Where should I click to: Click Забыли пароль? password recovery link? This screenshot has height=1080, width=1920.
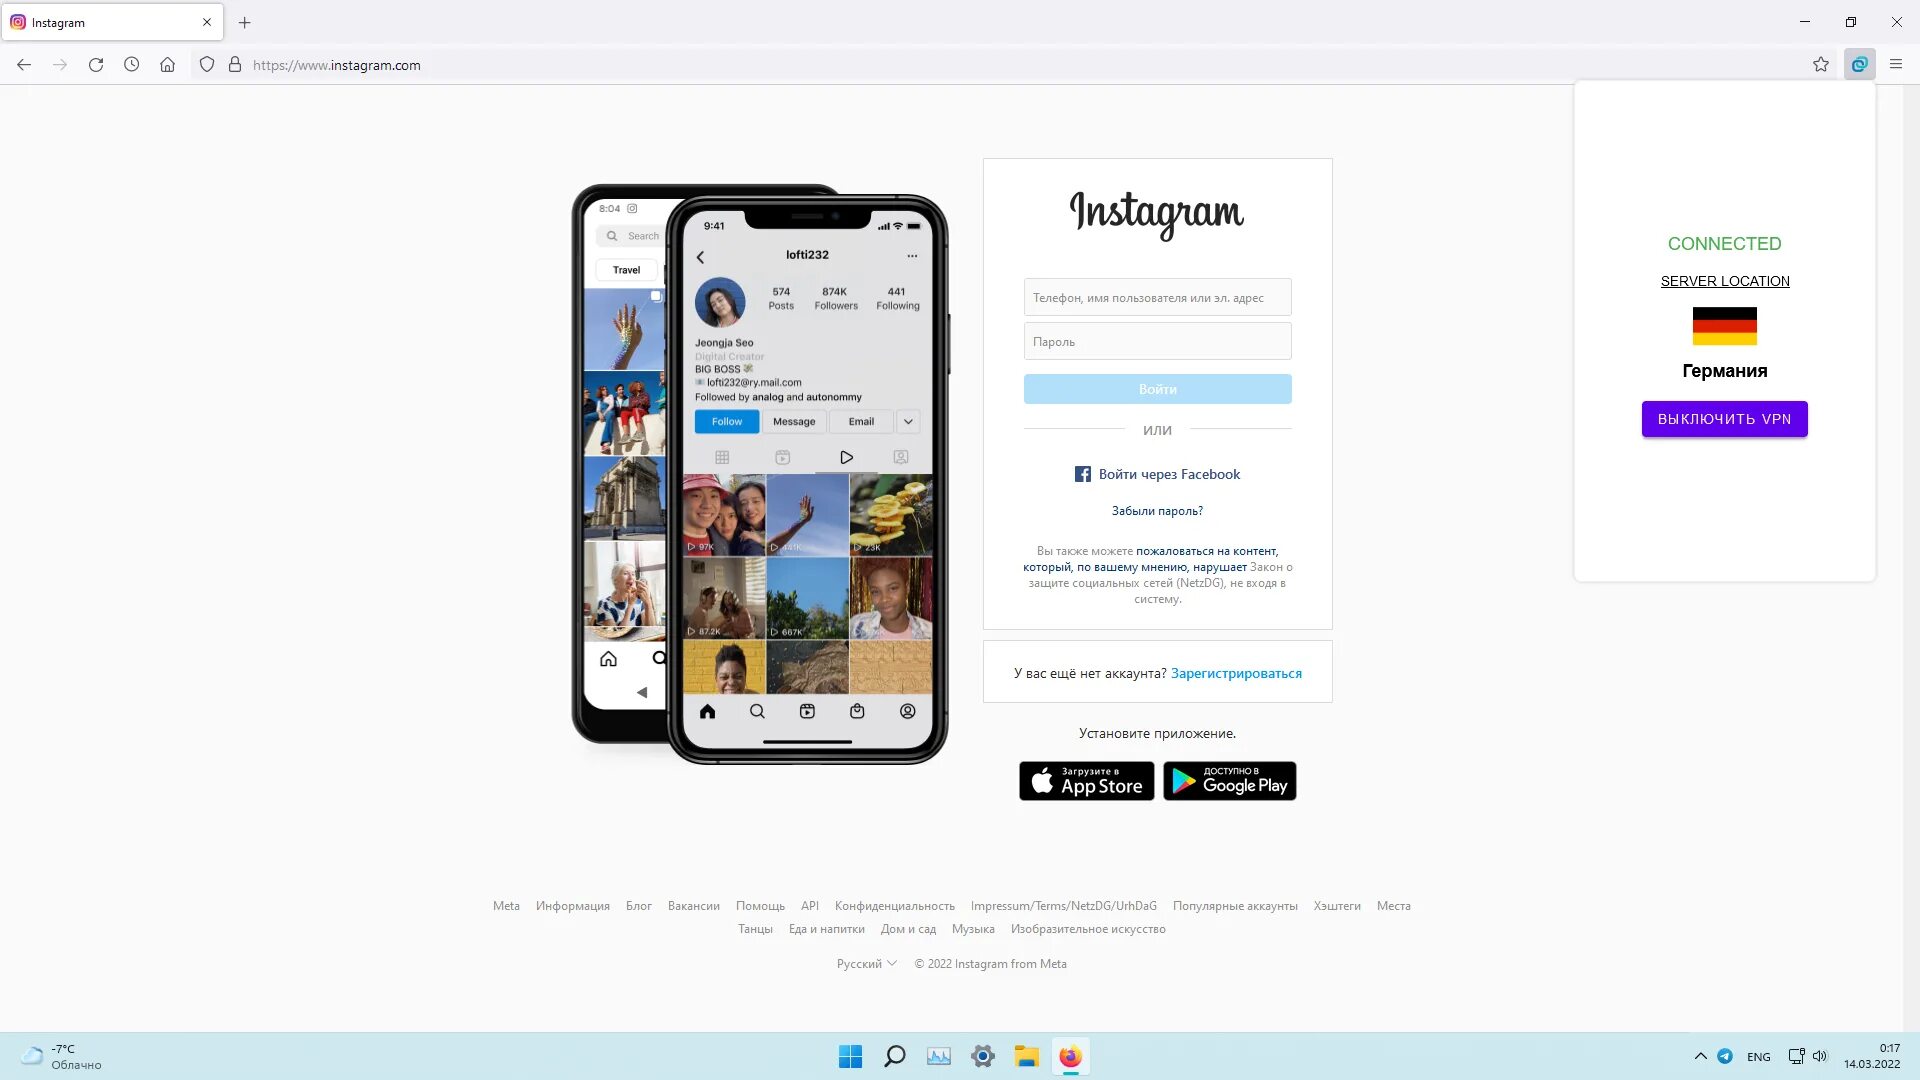(x=1156, y=510)
